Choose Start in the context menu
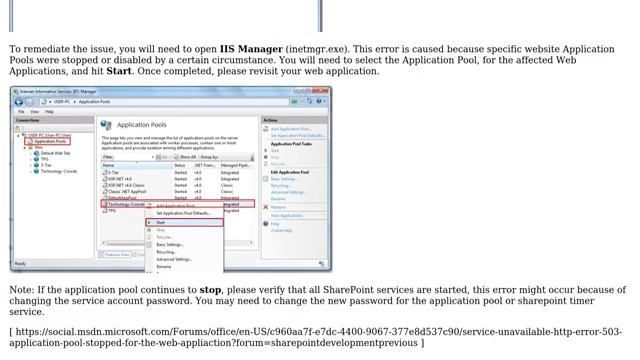640x360 pixels. [184, 222]
